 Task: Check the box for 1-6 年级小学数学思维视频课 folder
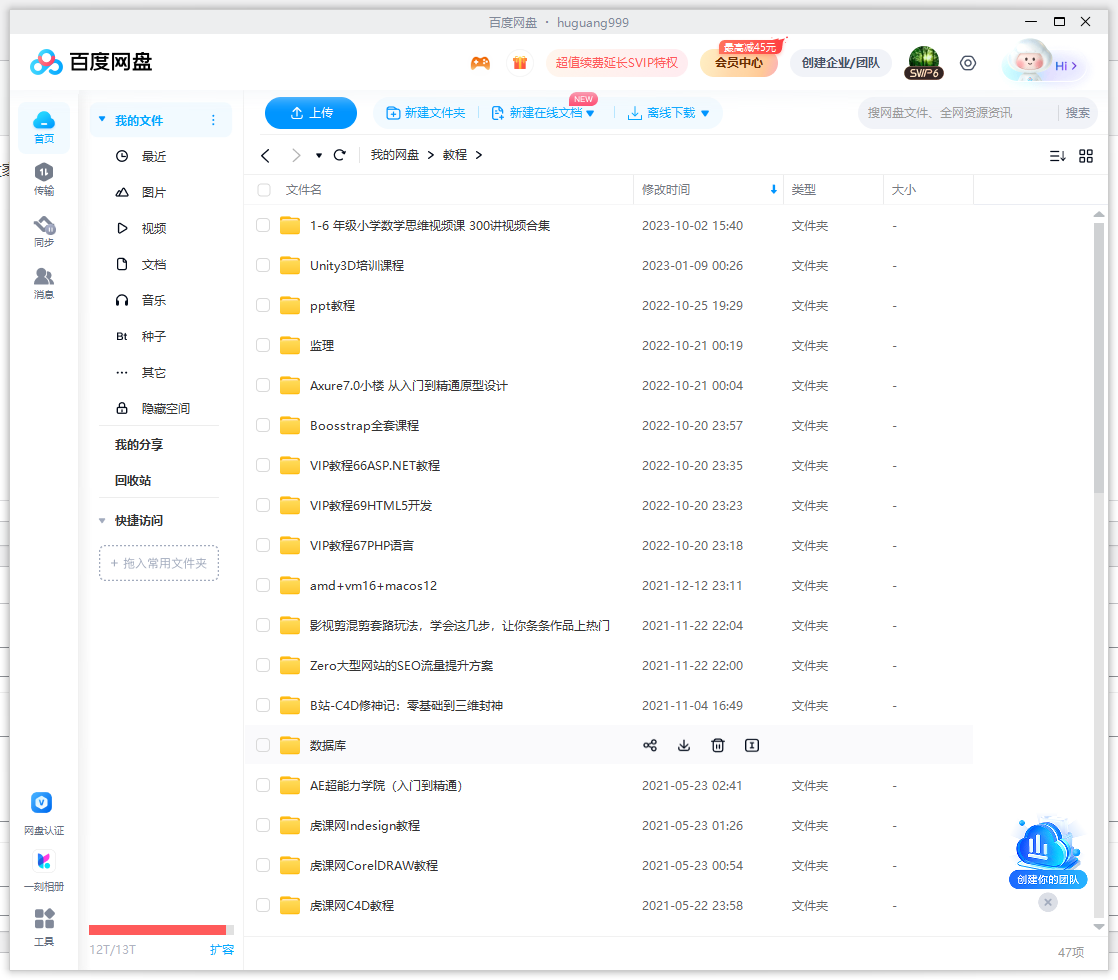coord(263,225)
